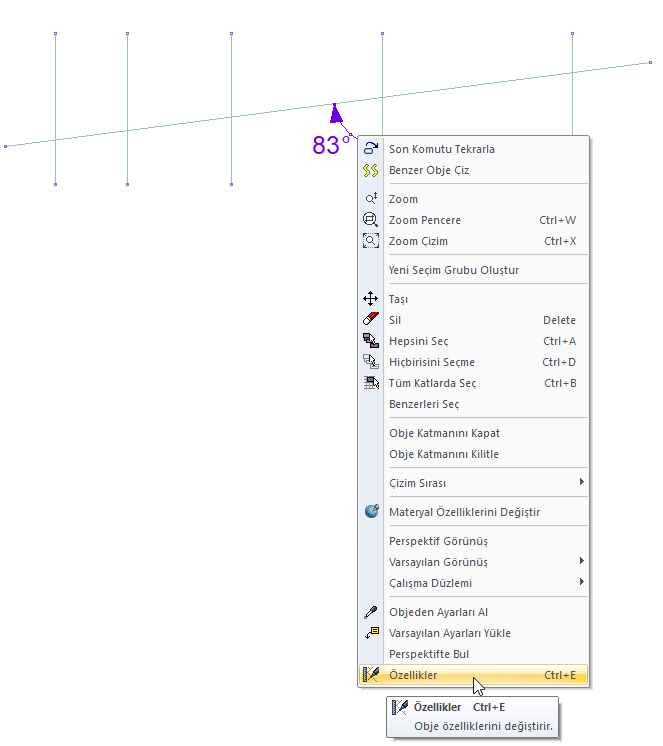Click the Tüm Katlarda Seç icon
This screenshot has width=663, height=746.
point(370,383)
